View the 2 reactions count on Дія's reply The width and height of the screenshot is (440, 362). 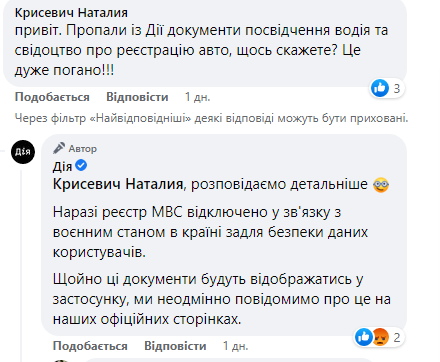396,338
